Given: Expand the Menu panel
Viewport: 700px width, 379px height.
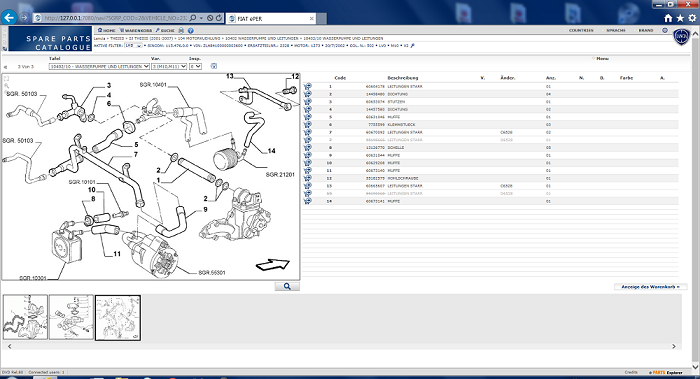Looking at the screenshot, I should point(600,58).
